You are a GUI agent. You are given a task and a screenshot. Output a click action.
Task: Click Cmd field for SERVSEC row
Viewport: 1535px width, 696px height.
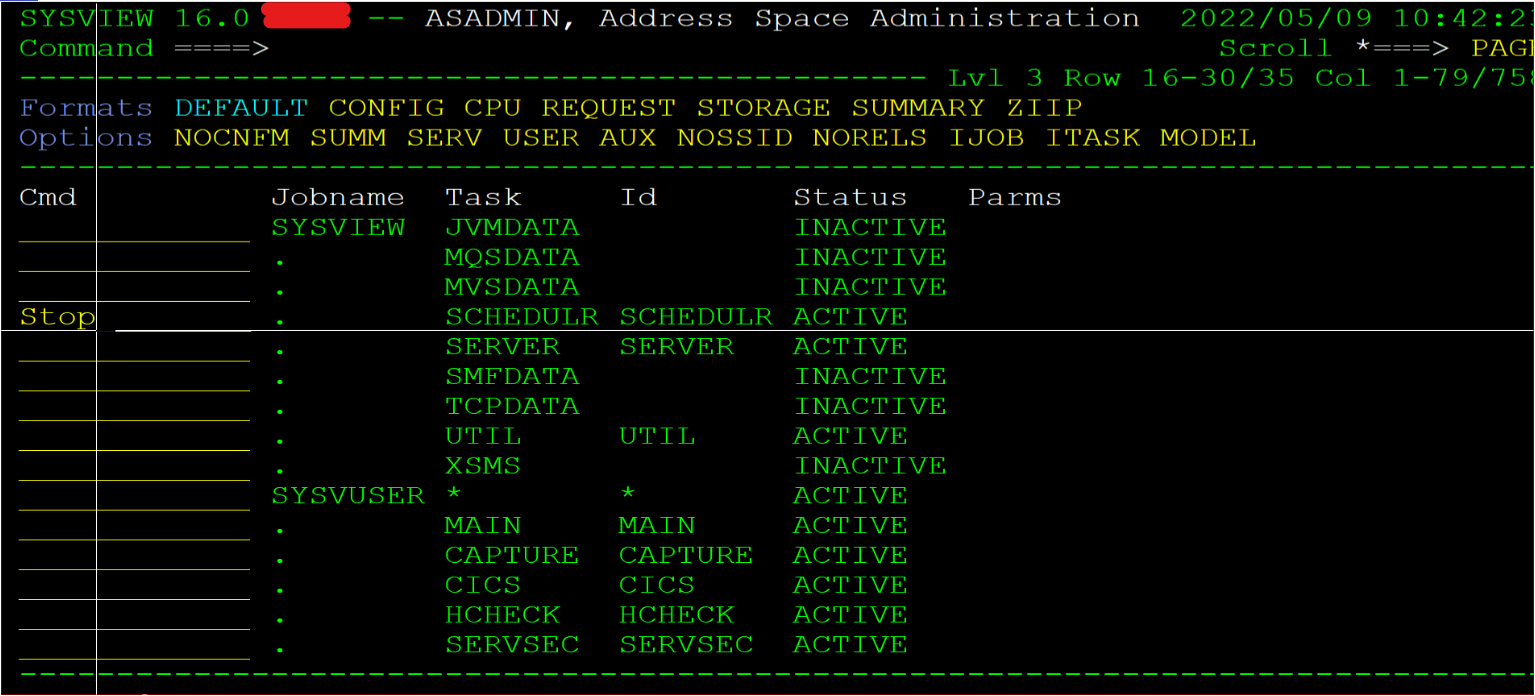point(134,645)
